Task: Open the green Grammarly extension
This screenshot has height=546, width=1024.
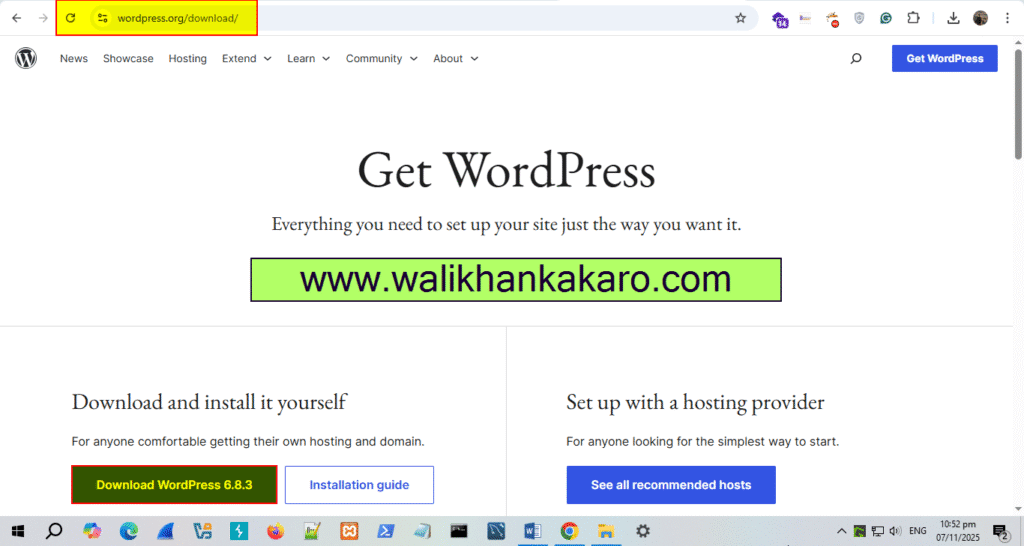Action: pos(886,18)
